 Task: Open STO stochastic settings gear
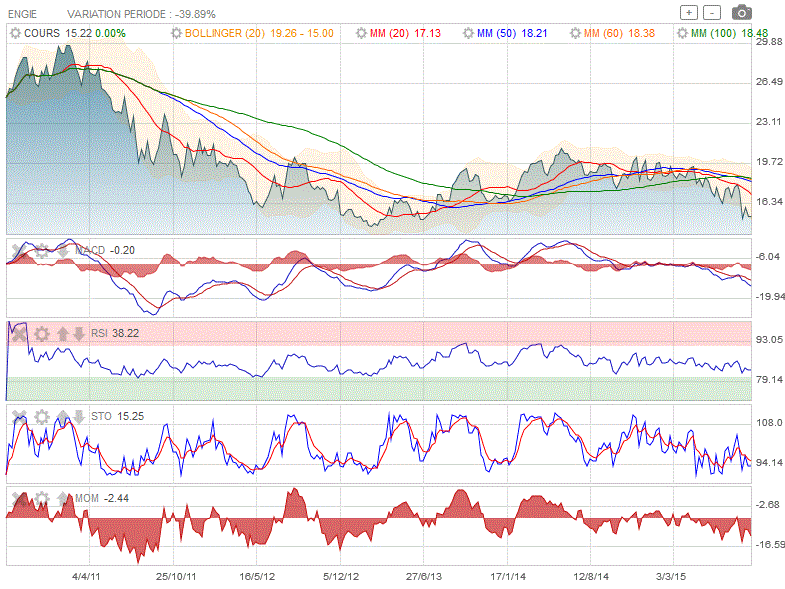(41, 415)
